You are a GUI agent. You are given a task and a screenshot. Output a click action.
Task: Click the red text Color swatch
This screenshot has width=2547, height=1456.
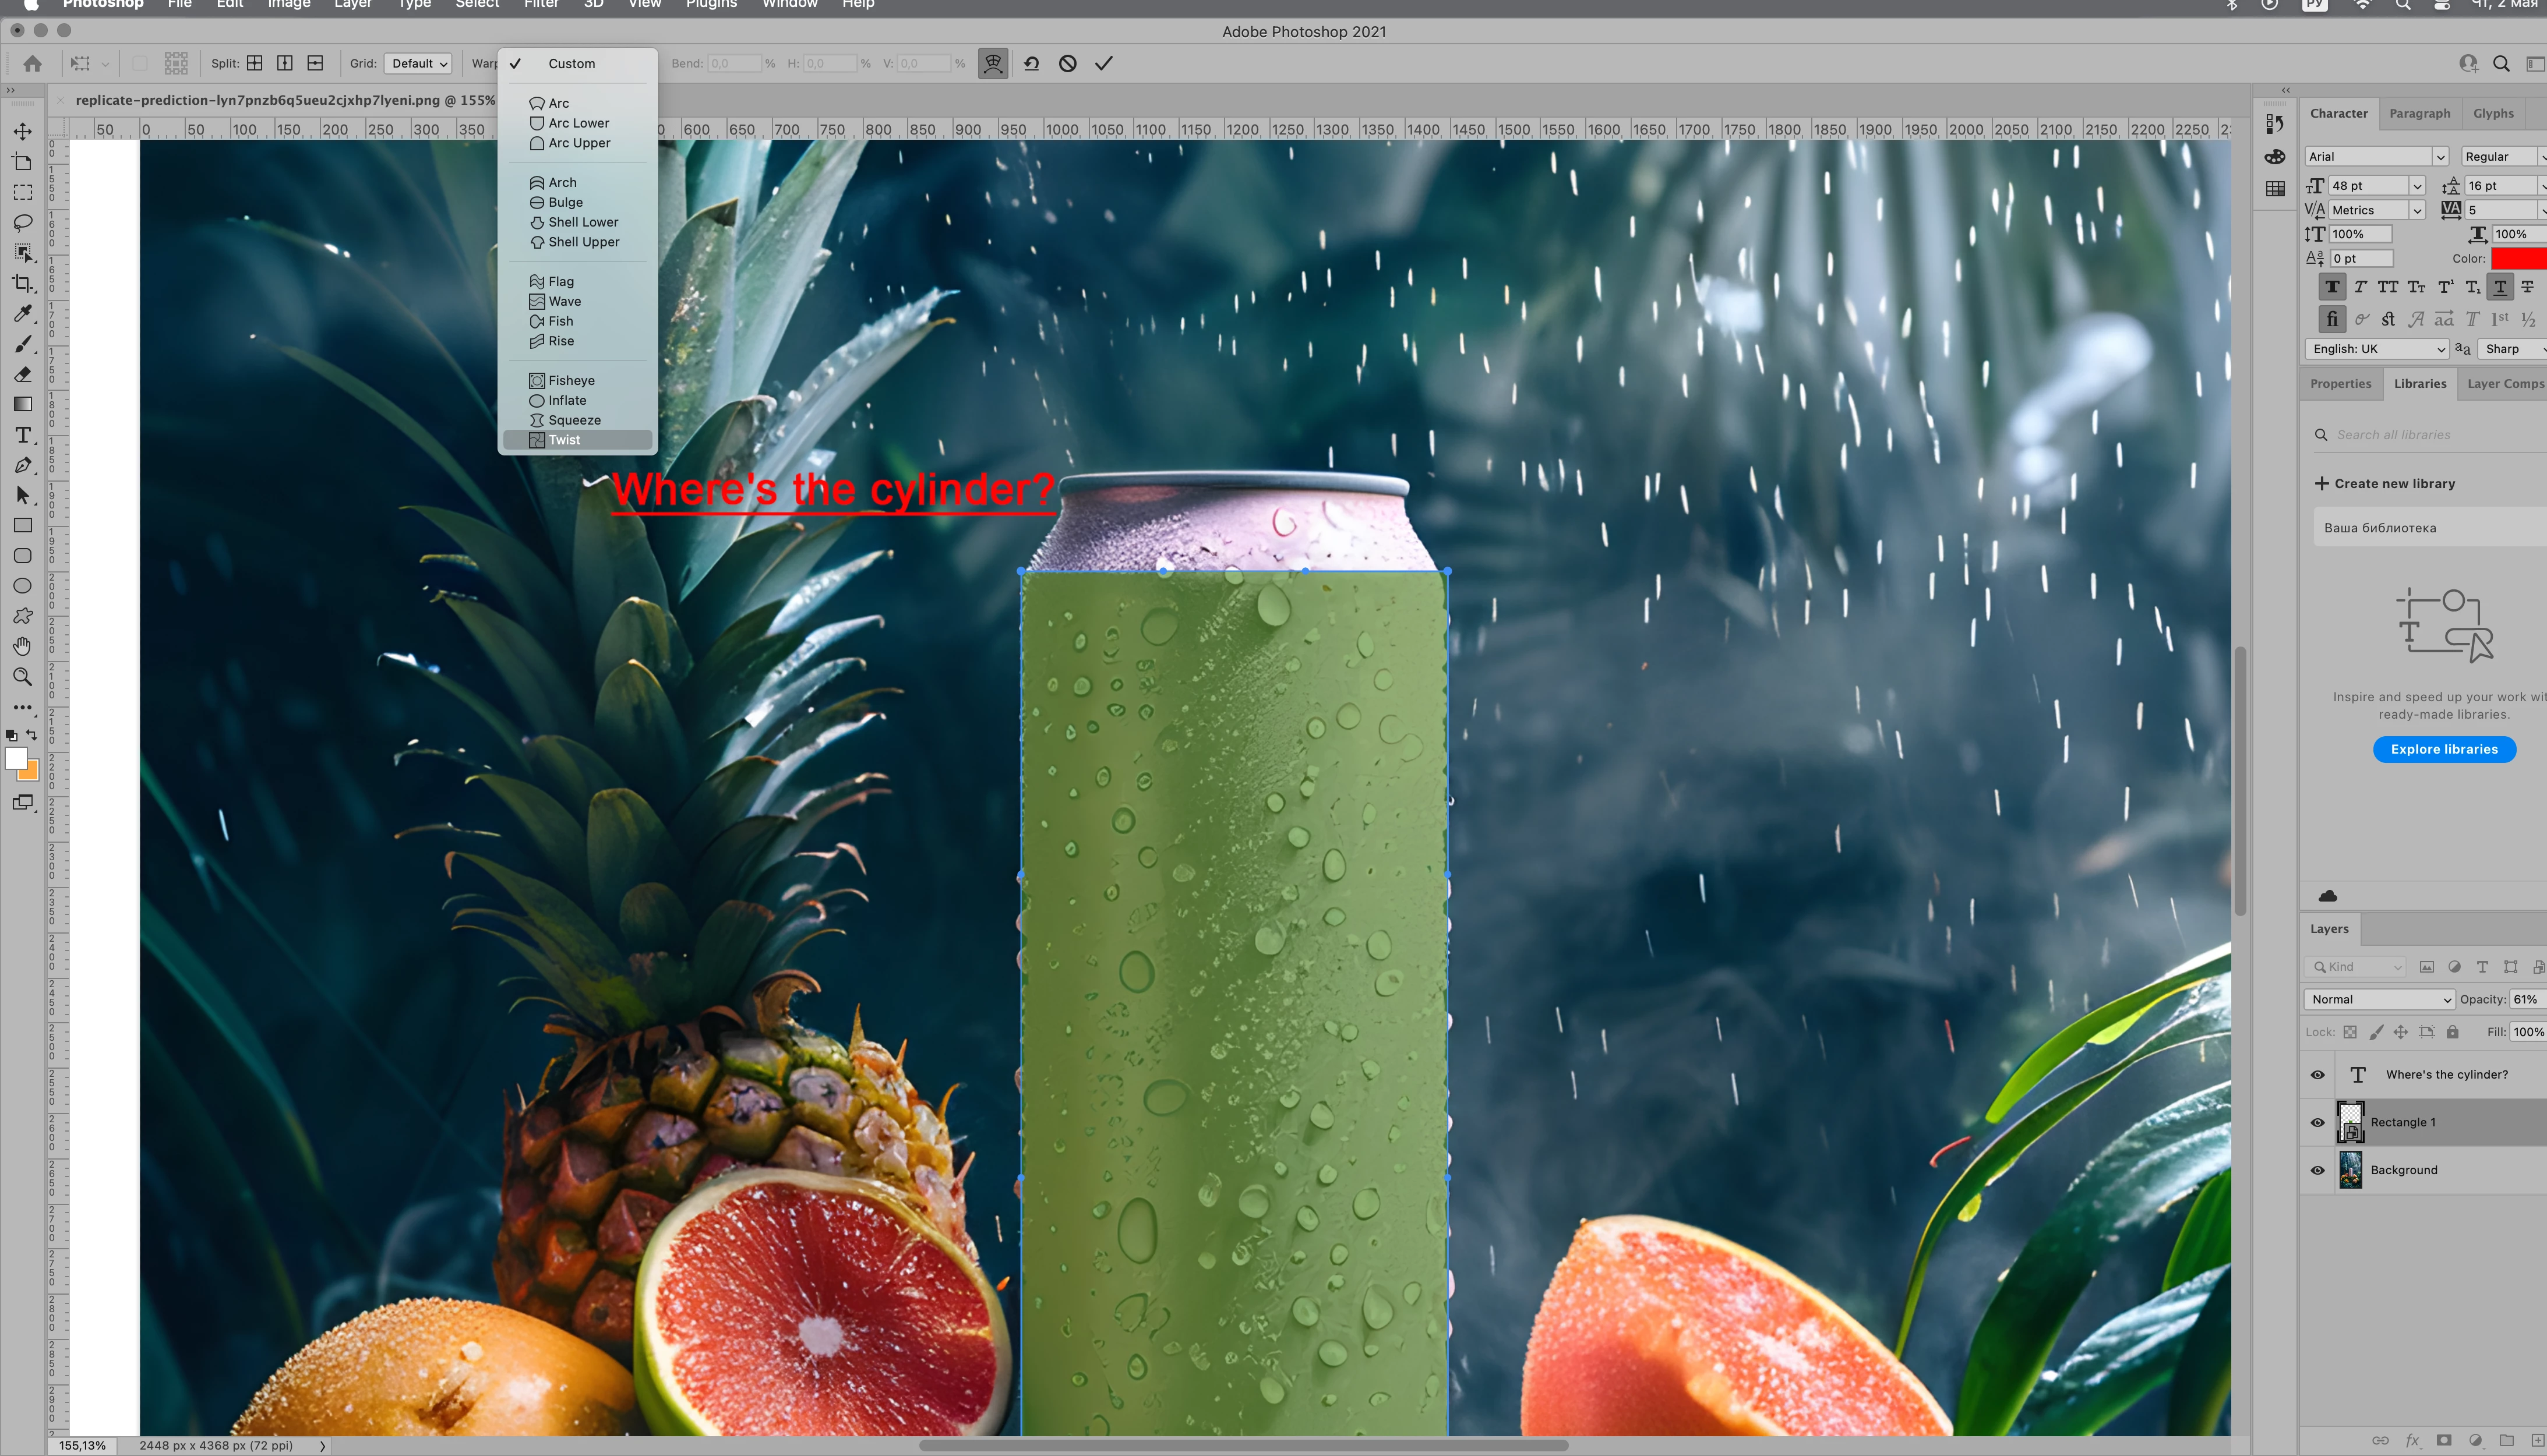(2518, 258)
